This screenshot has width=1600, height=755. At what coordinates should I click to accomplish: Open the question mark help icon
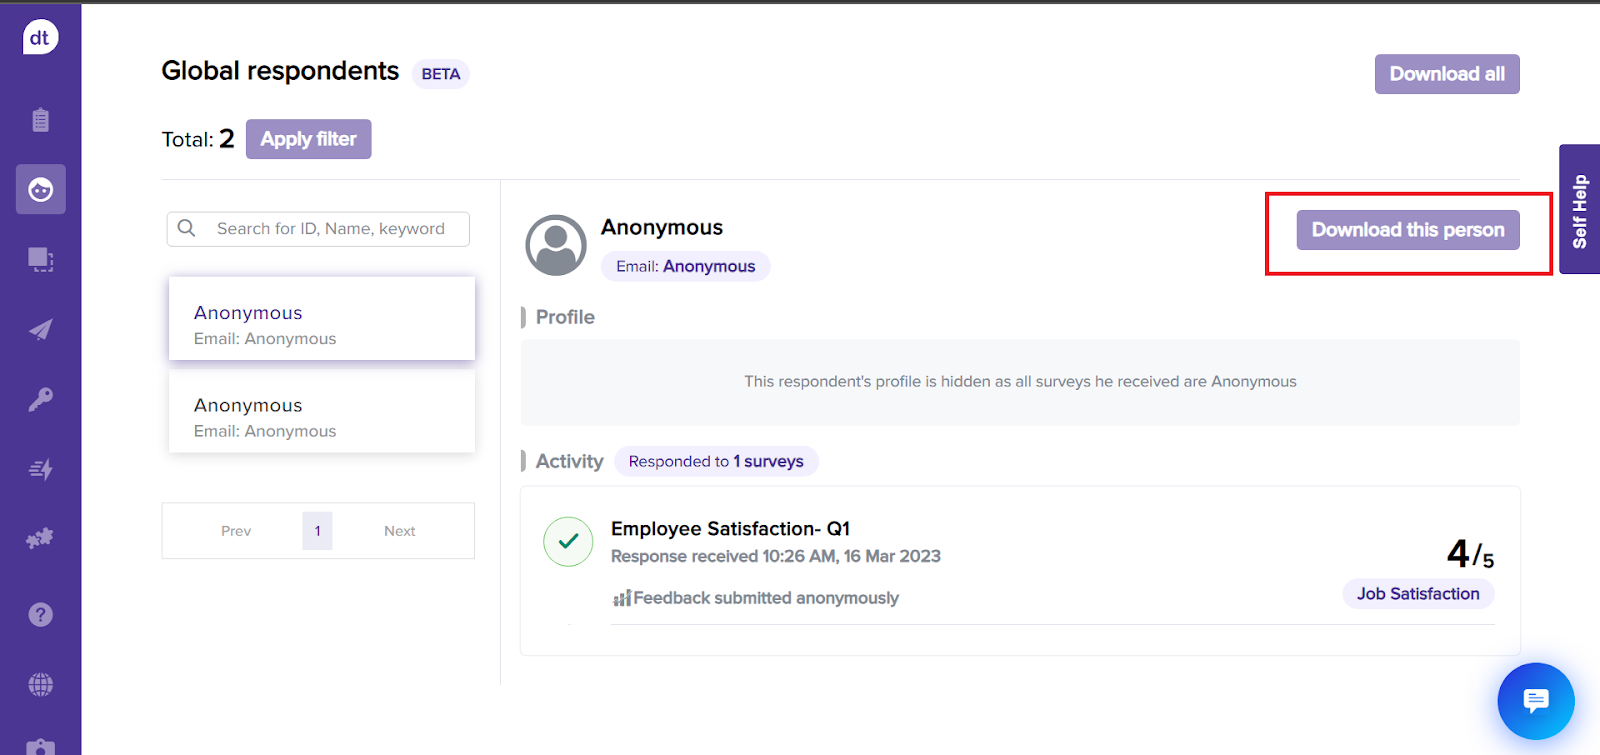tap(40, 614)
